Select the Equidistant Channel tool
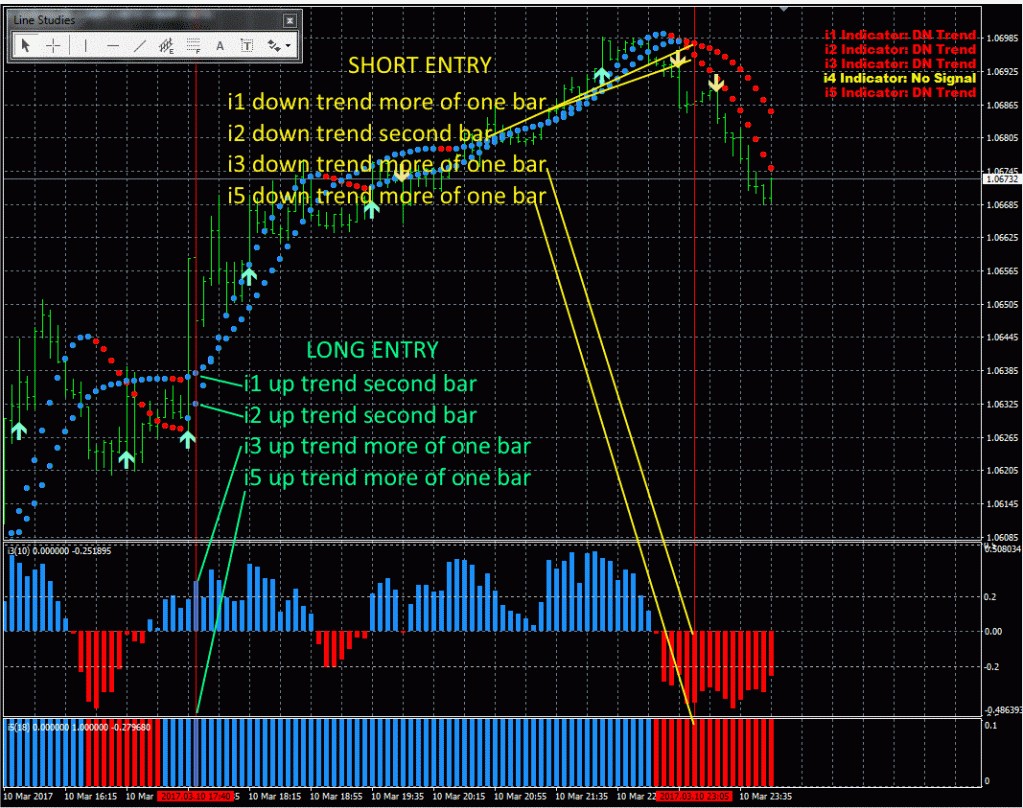 click(166, 45)
